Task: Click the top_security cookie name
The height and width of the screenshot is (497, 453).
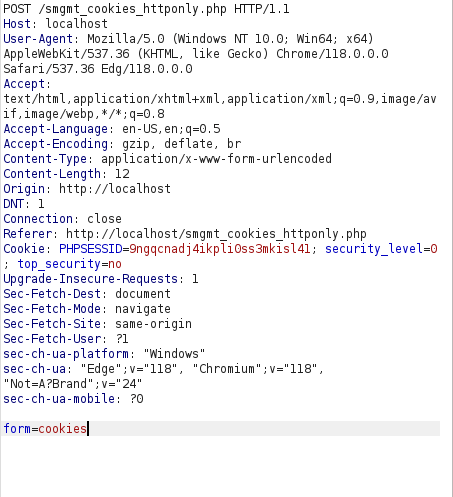Action: [x=59, y=264]
